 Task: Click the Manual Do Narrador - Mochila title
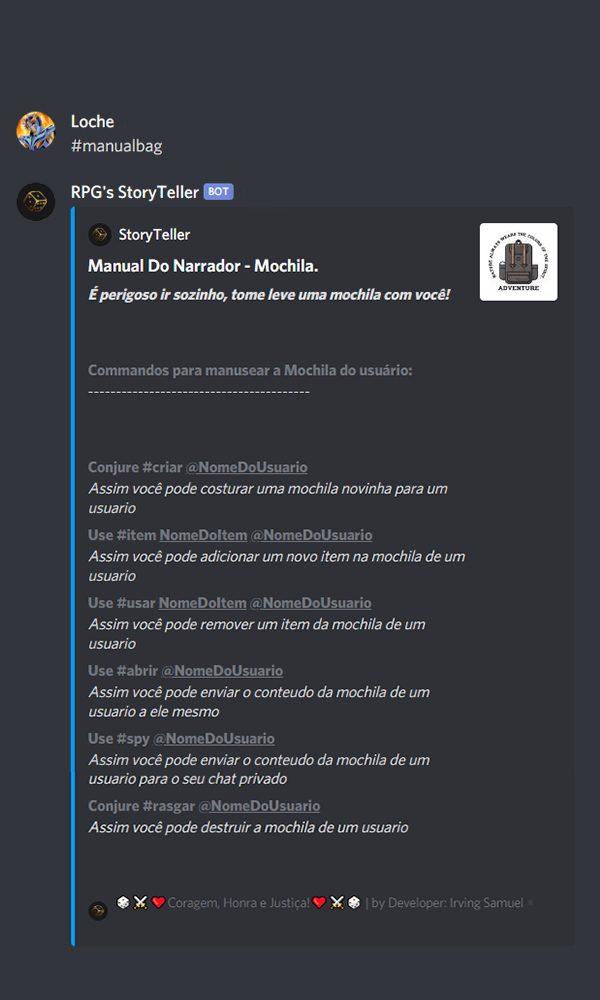click(203, 266)
